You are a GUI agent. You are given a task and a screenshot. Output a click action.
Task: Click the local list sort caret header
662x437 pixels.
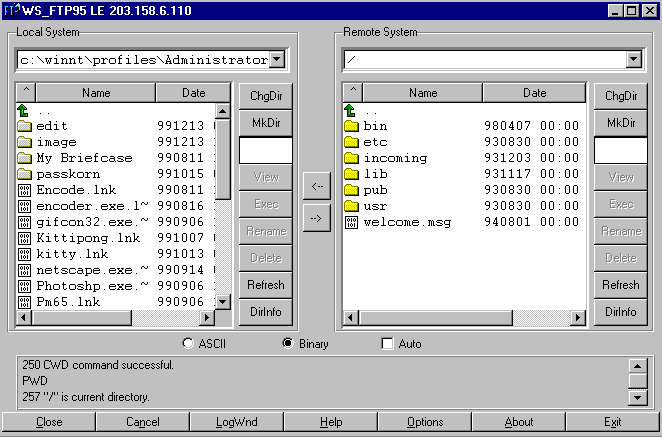(x=26, y=92)
